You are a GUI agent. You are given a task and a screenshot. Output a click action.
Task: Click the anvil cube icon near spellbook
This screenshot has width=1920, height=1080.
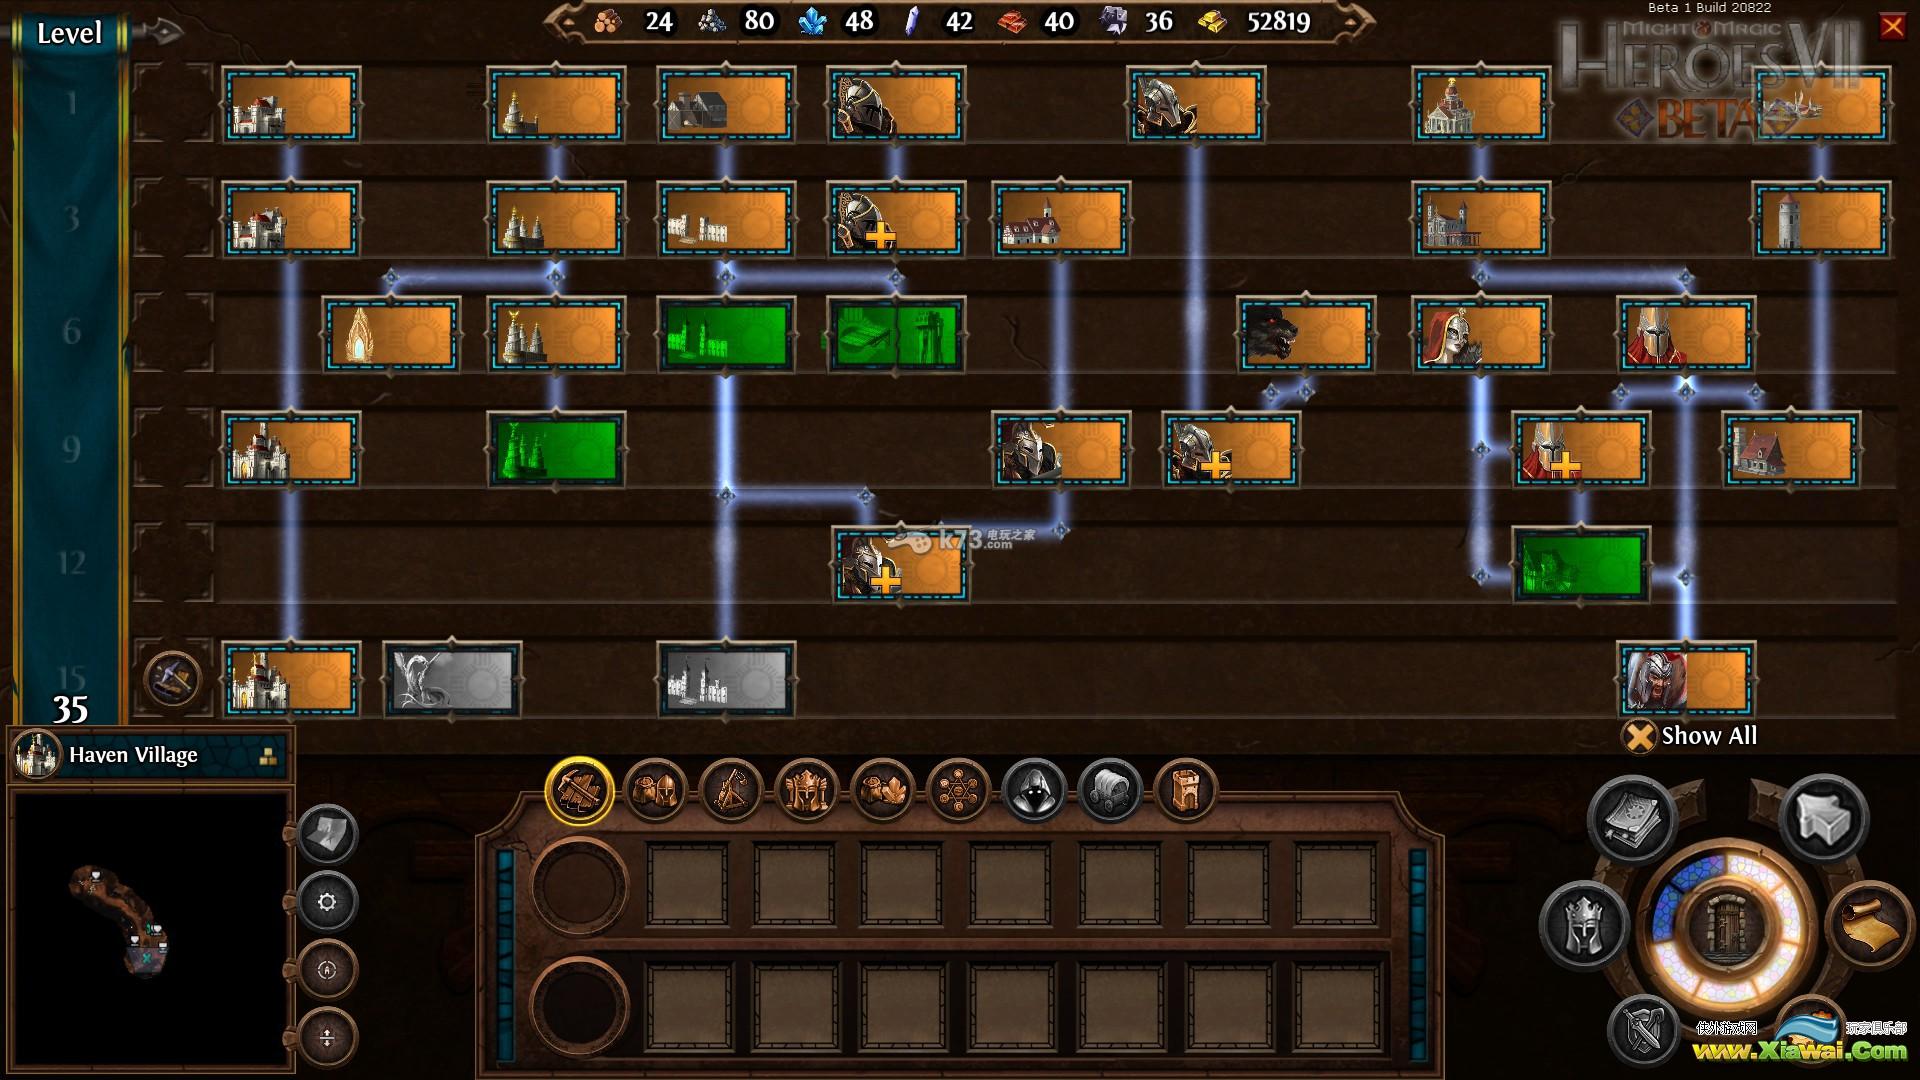tap(1824, 819)
